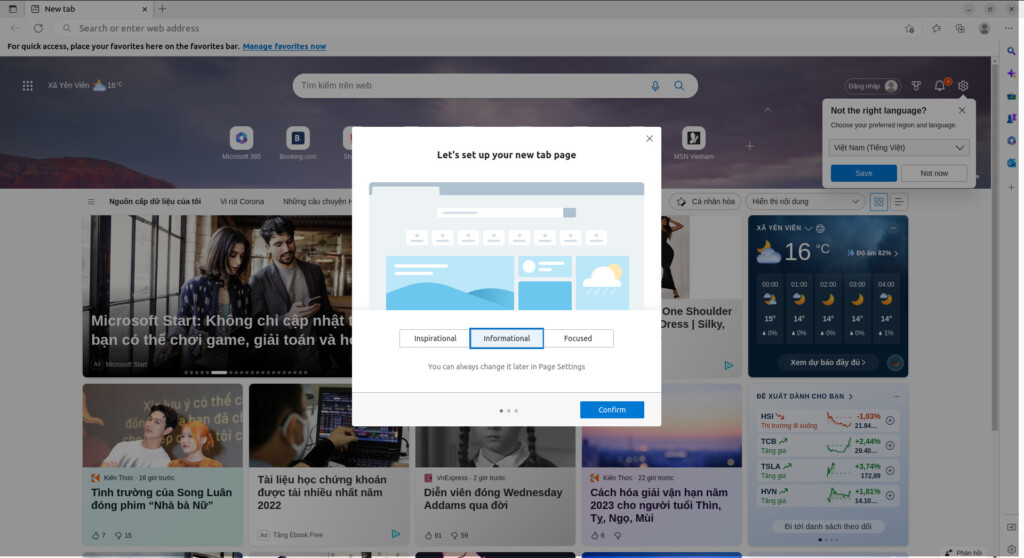Choose the Informational layout option
This screenshot has height=558, width=1024.
pyautogui.click(x=507, y=338)
